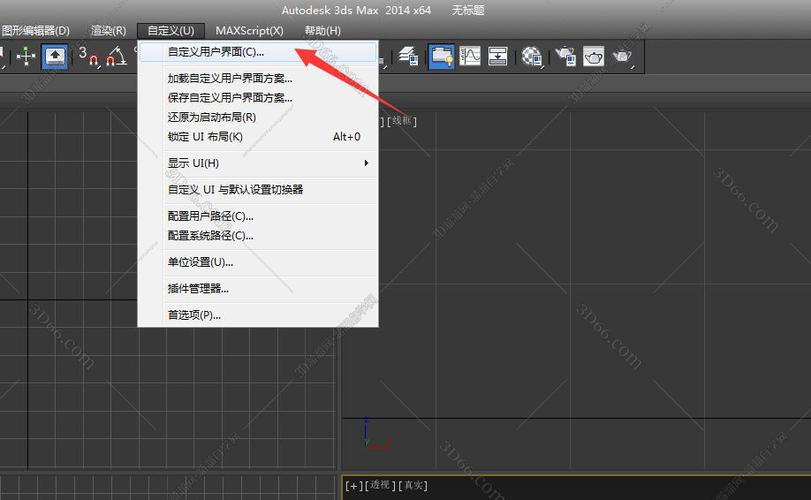Close the 自定义(U) menu
Image resolution: width=811 pixels, height=500 pixels.
click(171, 31)
